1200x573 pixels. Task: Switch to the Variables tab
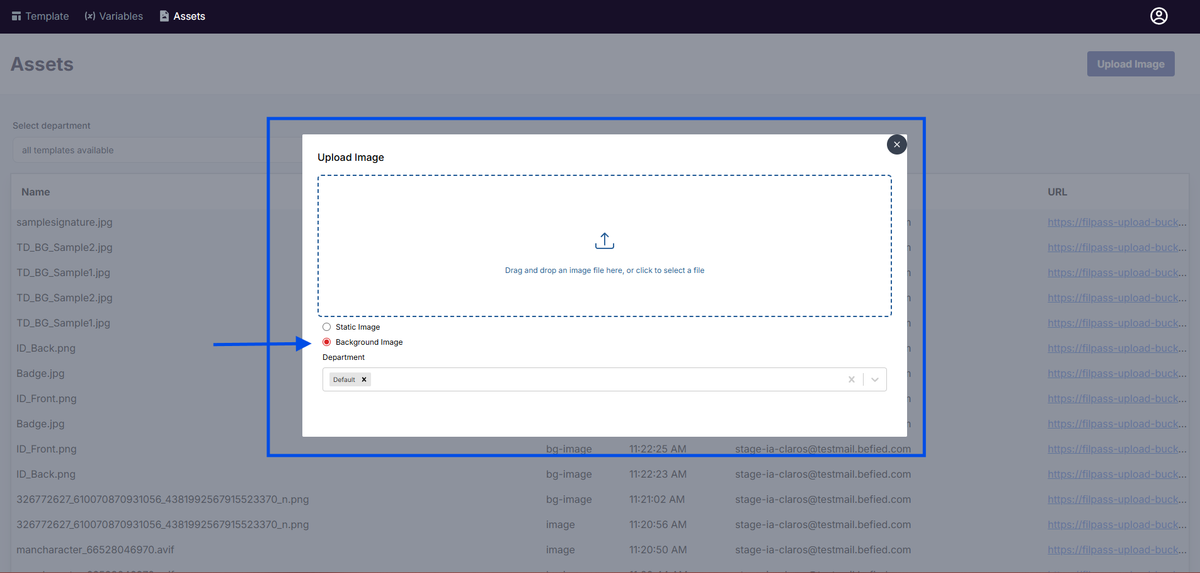[x=114, y=16]
